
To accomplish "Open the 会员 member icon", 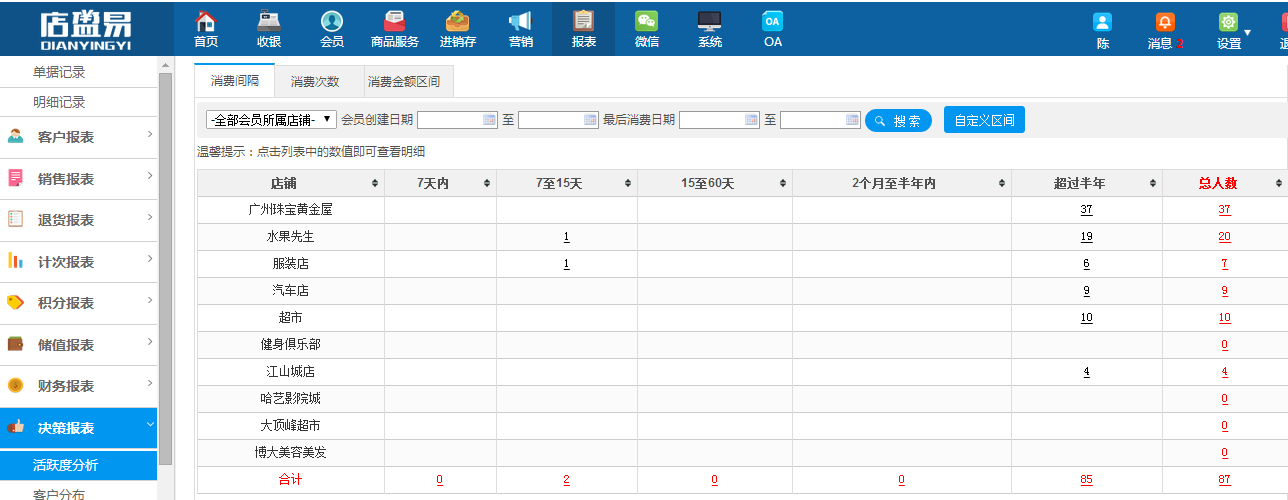I will pos(332,21).
